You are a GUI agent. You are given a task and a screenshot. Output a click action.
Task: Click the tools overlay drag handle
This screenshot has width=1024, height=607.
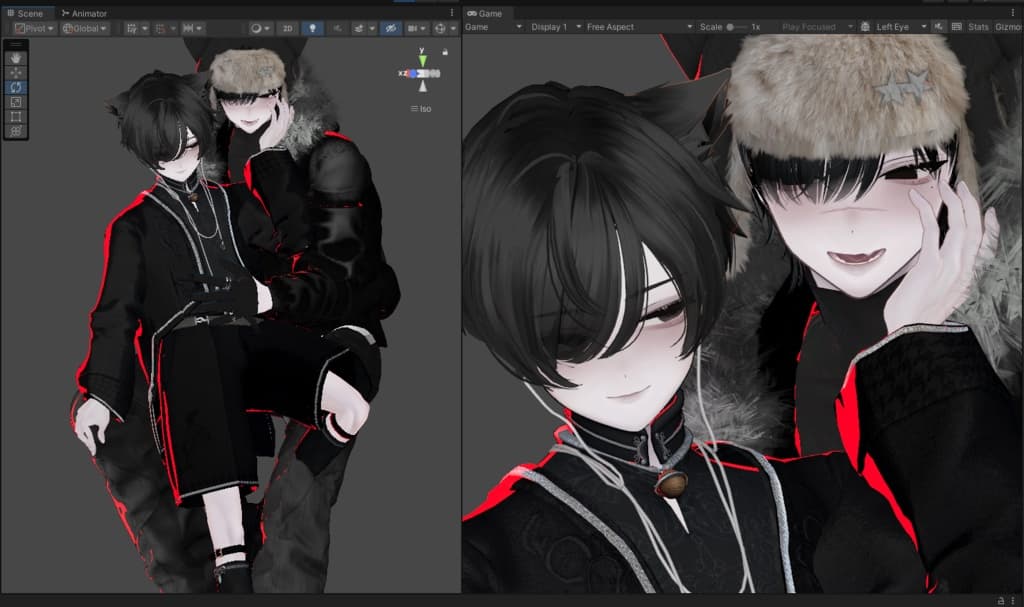pos(16,44)
